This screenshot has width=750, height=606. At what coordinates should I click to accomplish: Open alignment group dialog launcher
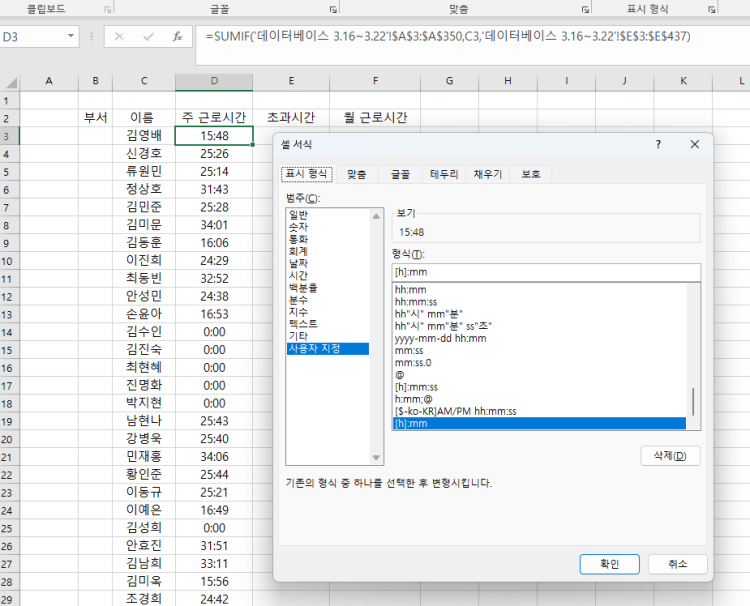click(x=585, y=10)
